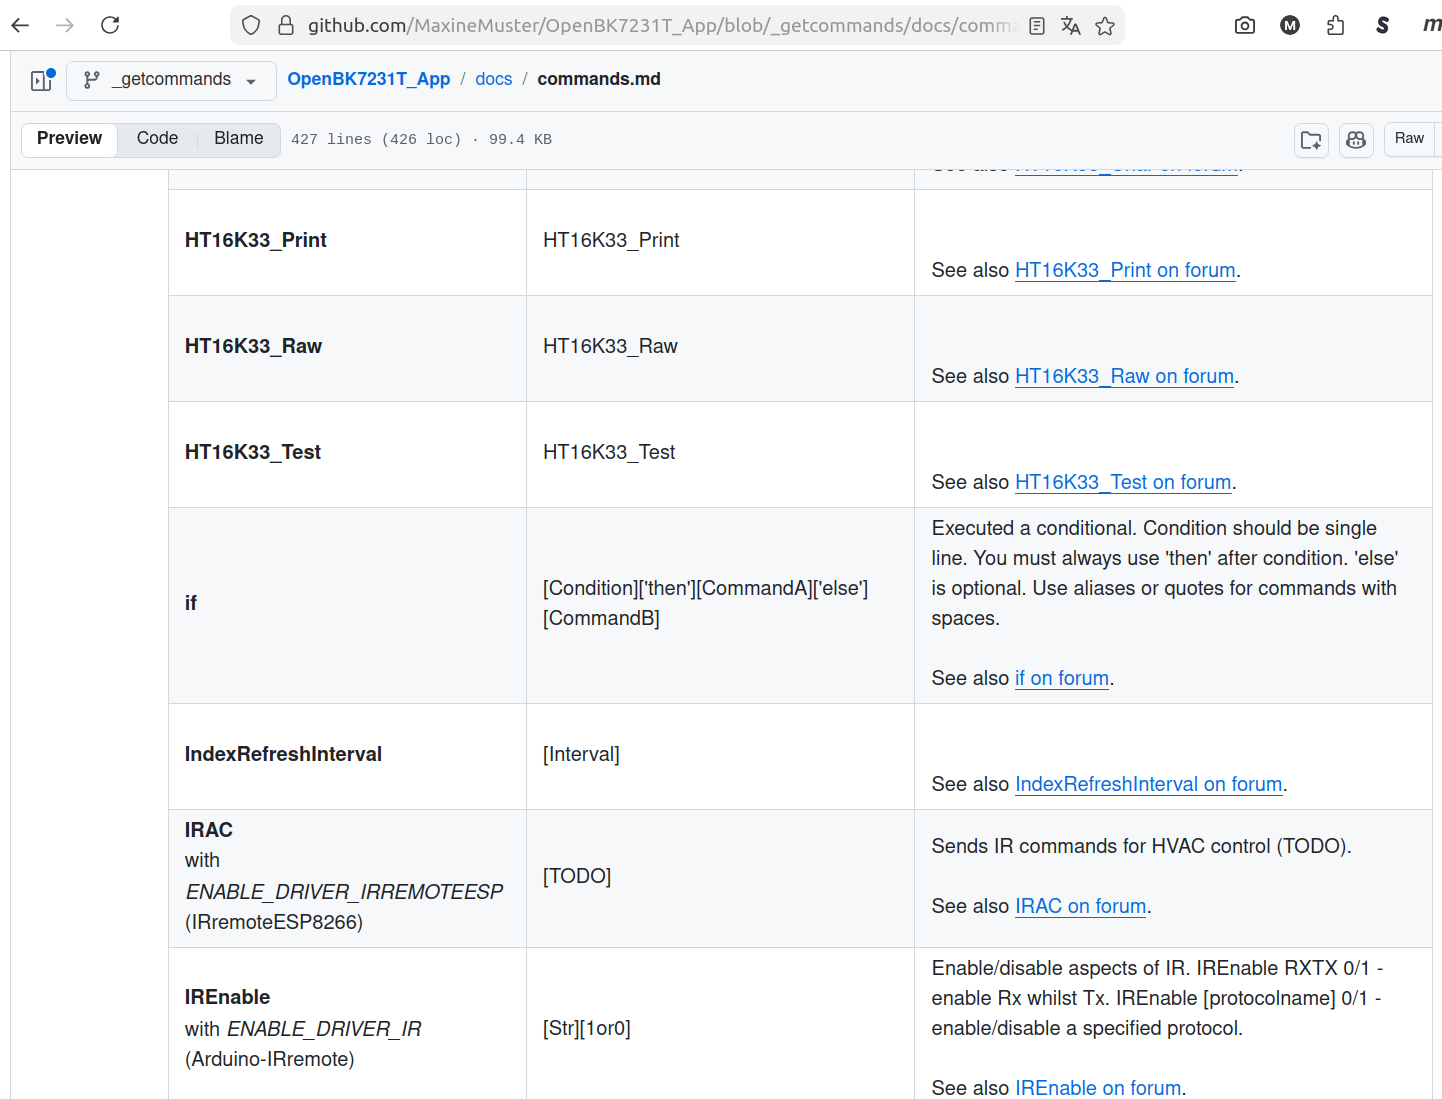Screen dimensions: 1442x1099
Task: Click the translate page icon
Action: (1071, 26)
